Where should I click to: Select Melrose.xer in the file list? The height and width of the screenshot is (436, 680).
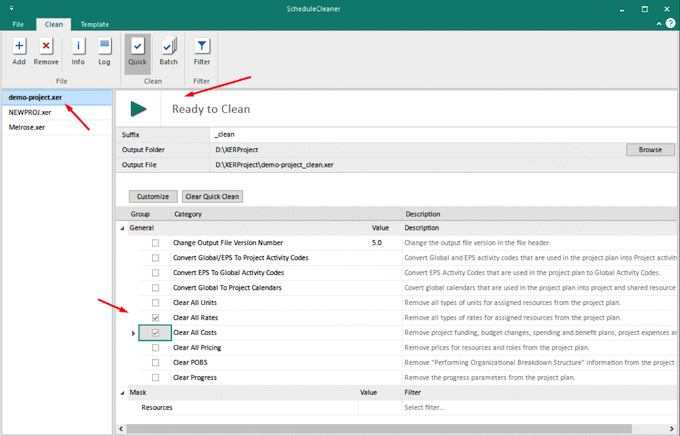pos(57,127)
